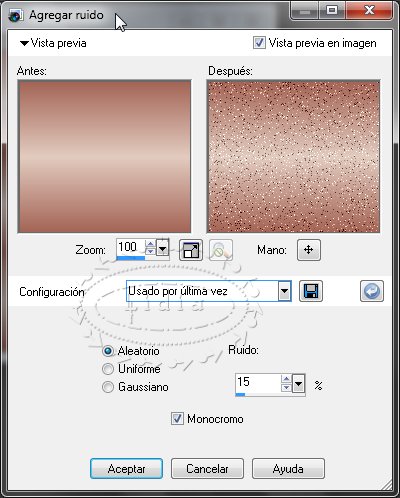Decrease Zoom with down stepper arrow
The height and width of the screenshot is (498, 400).
click(x=150, y=252)
